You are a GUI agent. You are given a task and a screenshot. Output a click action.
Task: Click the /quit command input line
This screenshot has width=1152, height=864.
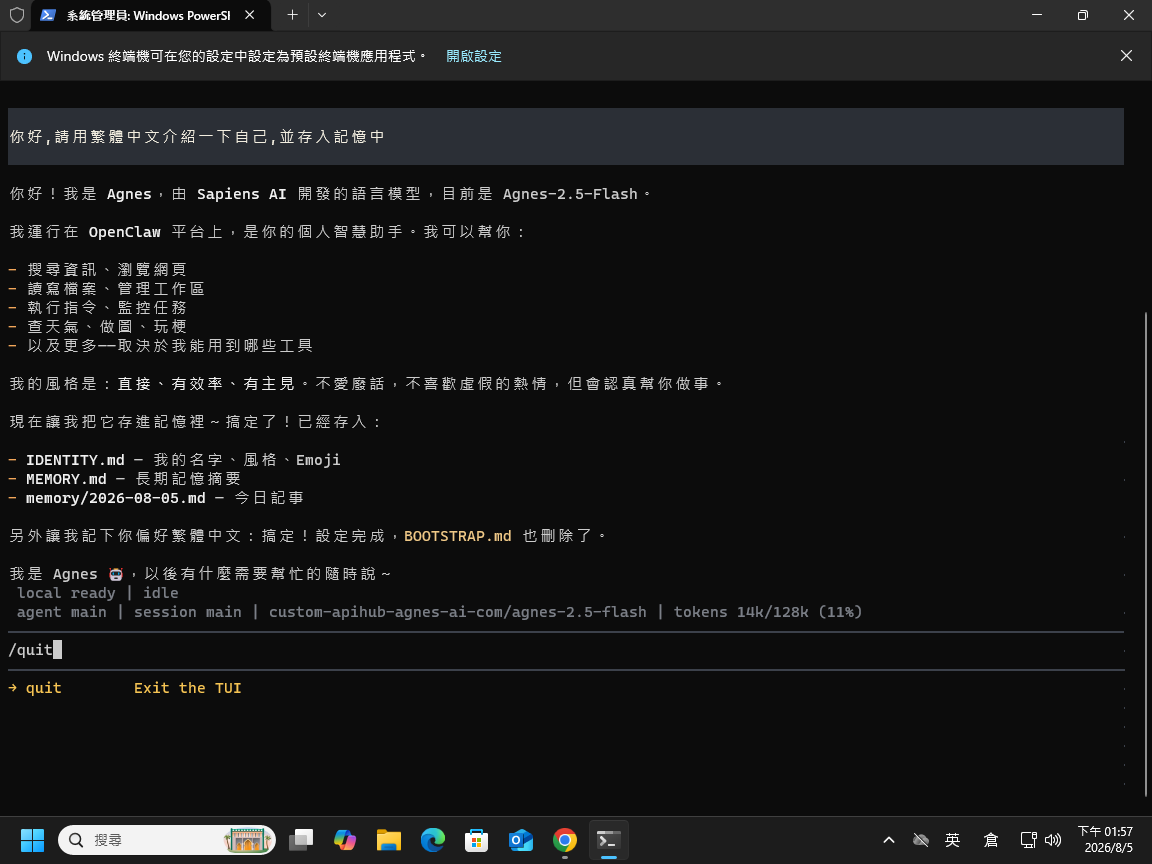566,650
